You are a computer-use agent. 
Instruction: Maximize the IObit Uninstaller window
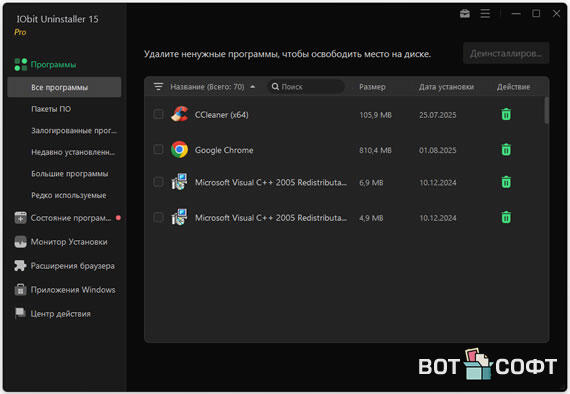536,13
